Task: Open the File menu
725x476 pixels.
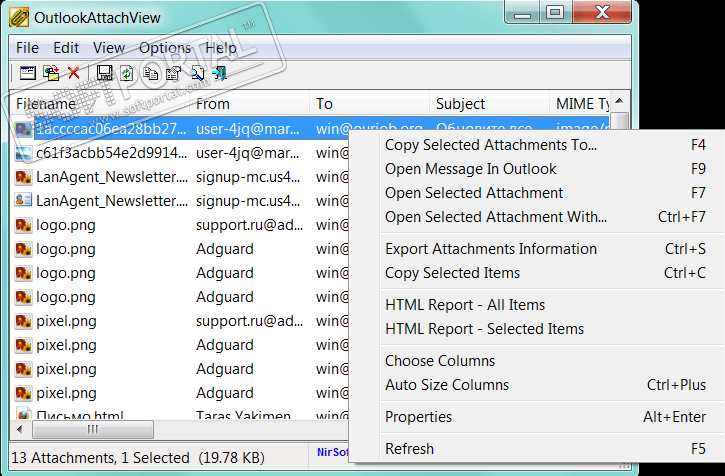Action: click(x=27, y=48)
